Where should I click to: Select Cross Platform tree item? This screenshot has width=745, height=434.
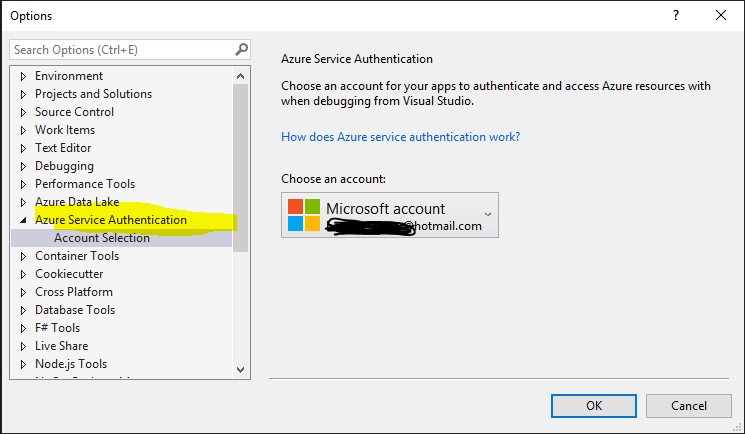tap(74, 292)
